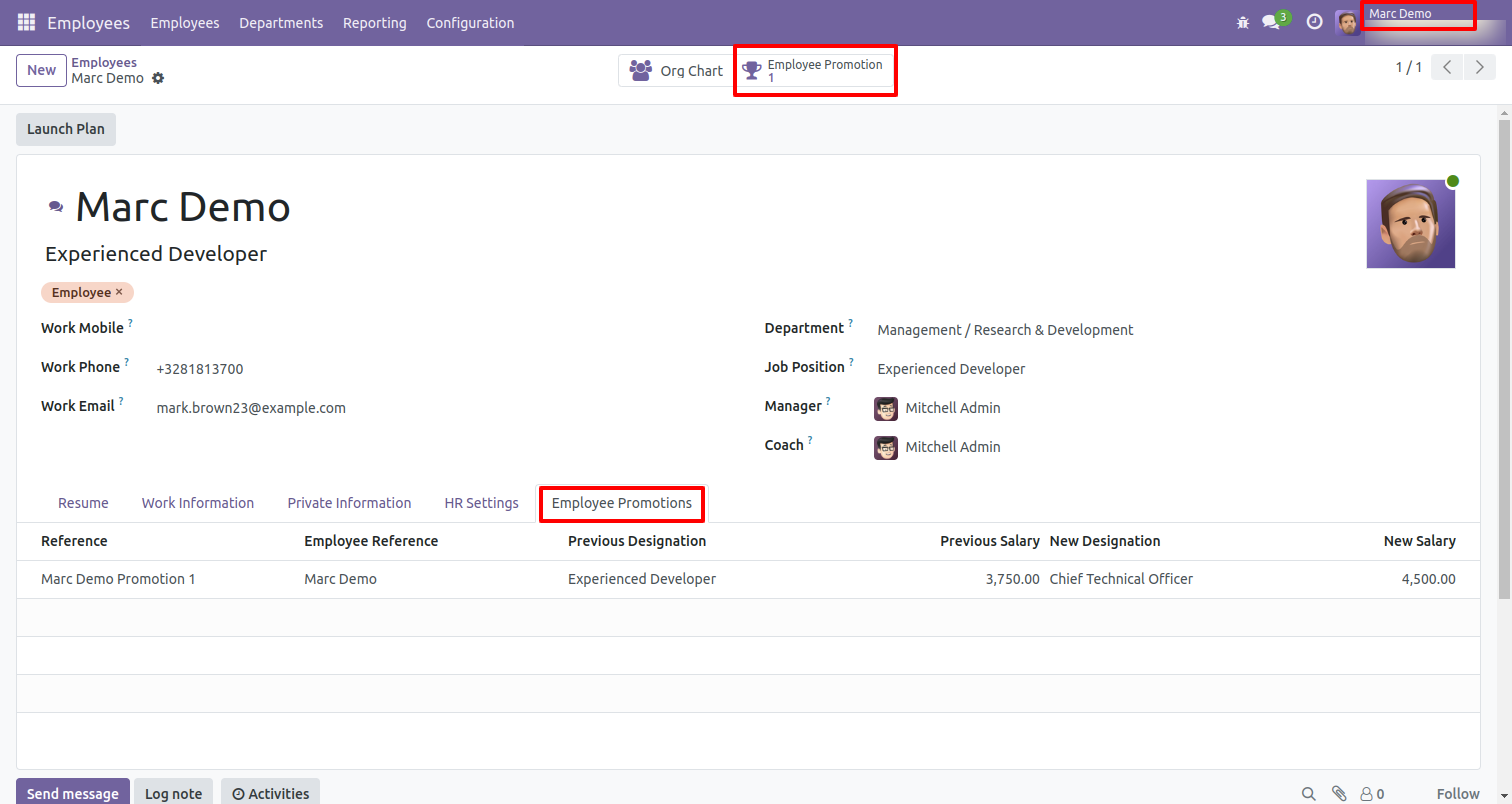
Task: Click the Launch Plan button
Action: point(66,129)
